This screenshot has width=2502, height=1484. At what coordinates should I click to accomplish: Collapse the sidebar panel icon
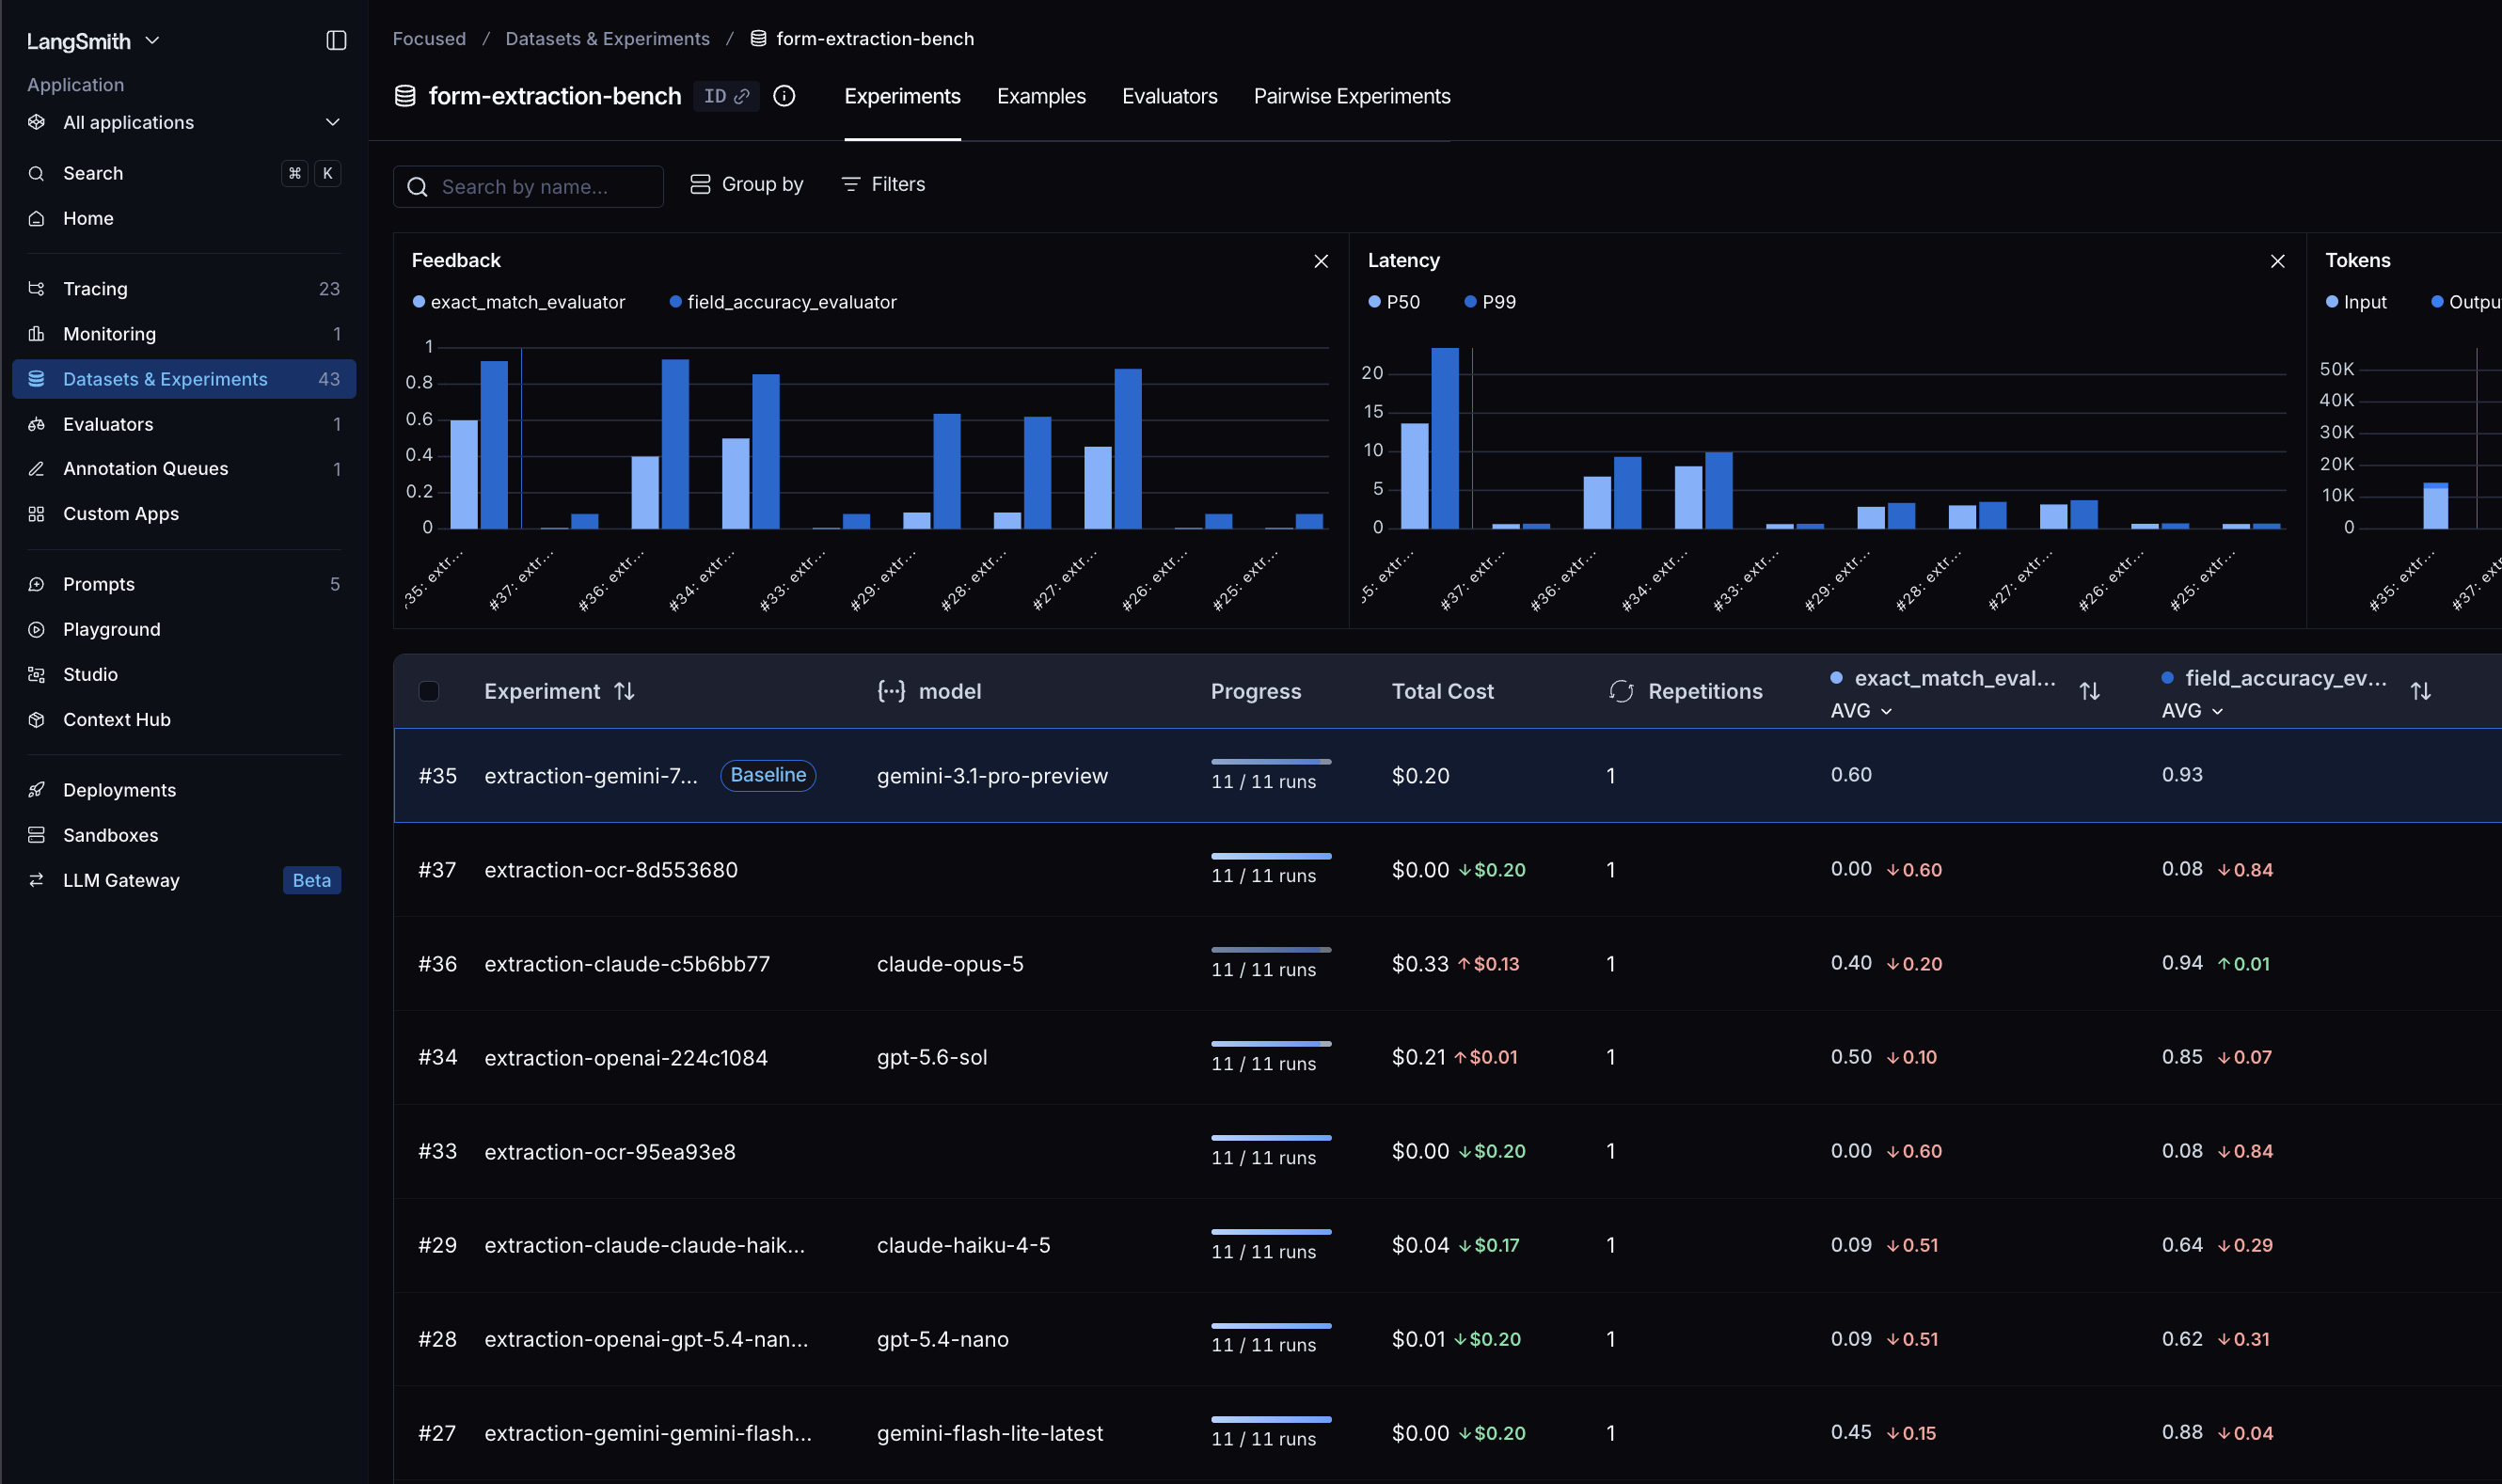tap(336, 40)
